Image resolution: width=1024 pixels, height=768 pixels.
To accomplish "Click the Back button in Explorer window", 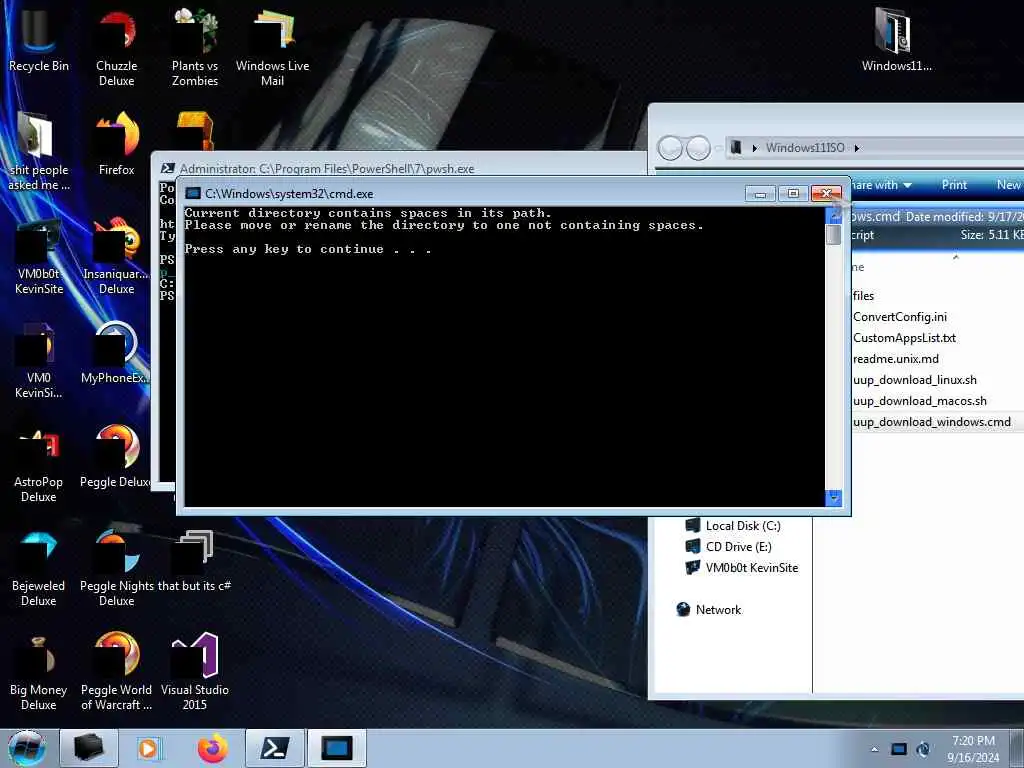I will tap(670, 148).
